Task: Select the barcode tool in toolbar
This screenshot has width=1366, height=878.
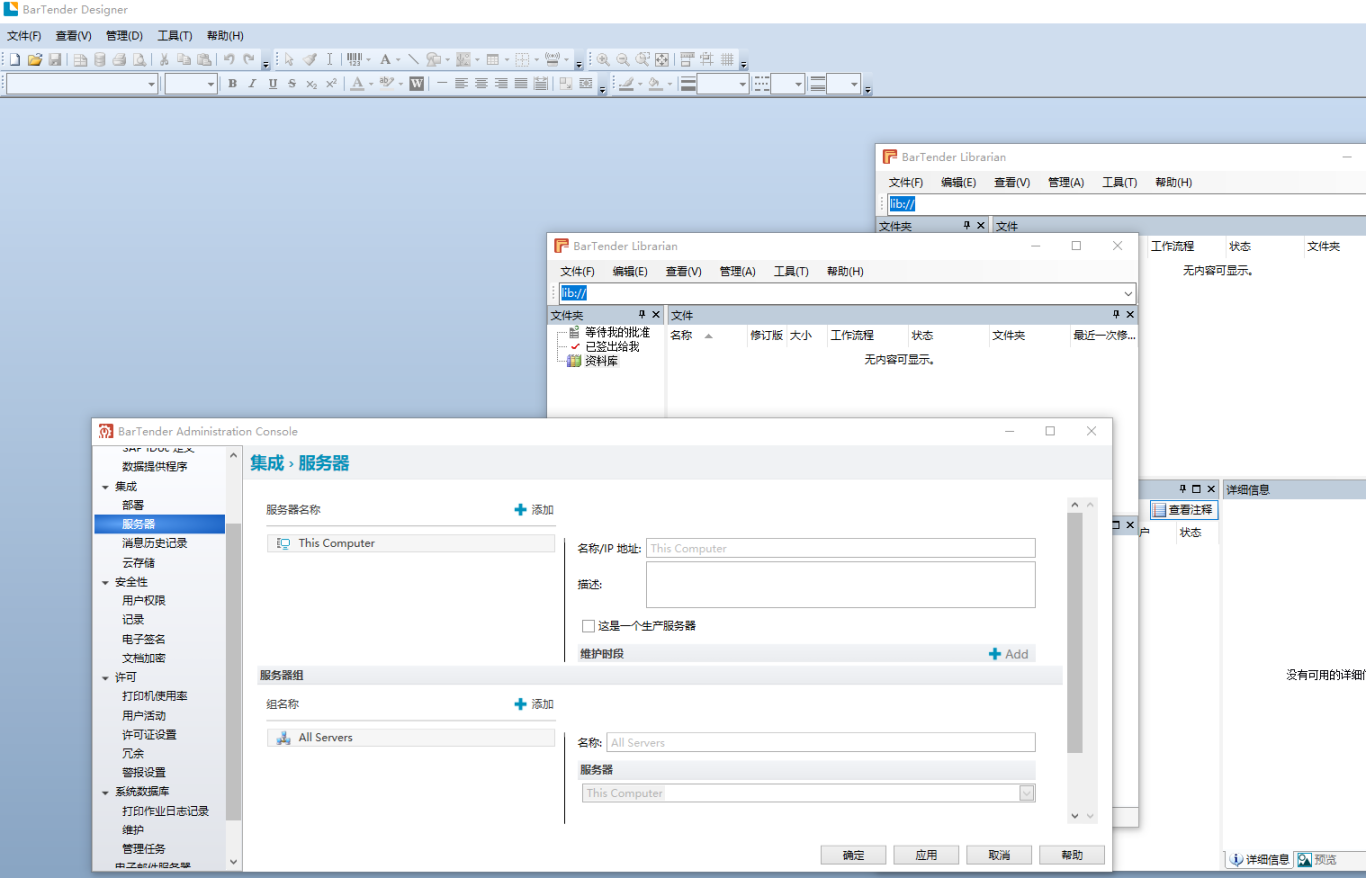Action: (x=354, y=60)
